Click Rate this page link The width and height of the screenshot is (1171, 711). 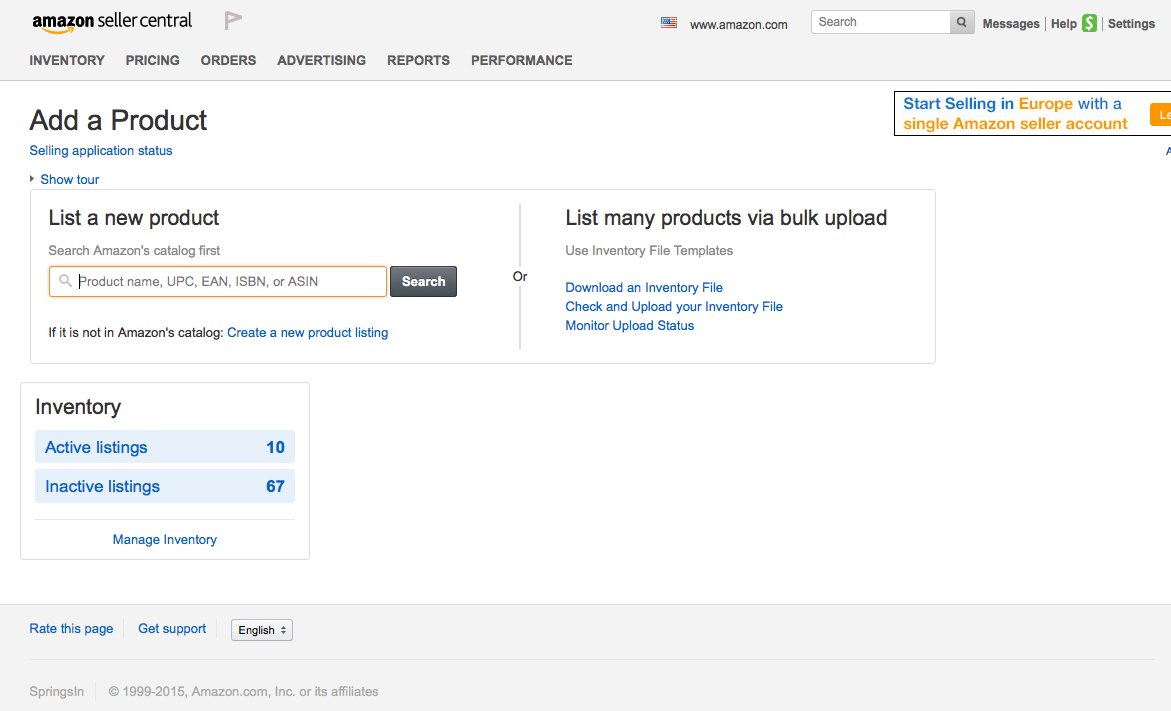(x=71, y=628)
